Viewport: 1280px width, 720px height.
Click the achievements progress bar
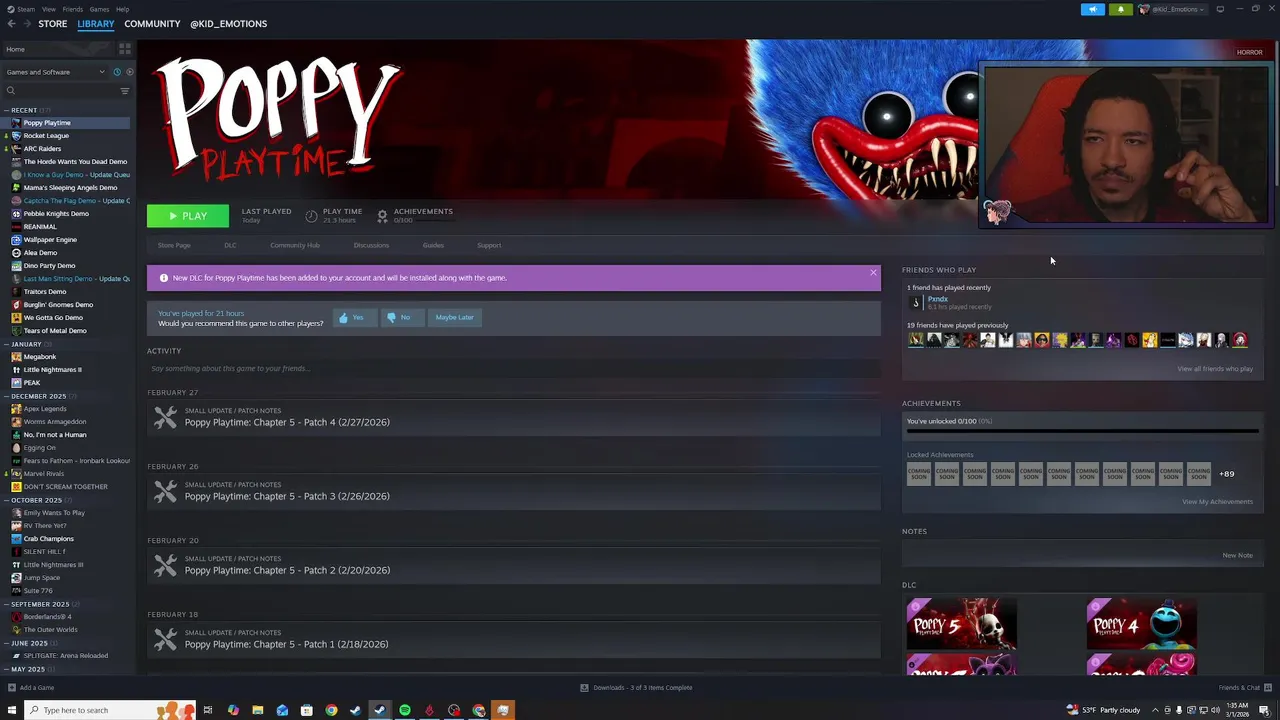tap(1082, 432)
